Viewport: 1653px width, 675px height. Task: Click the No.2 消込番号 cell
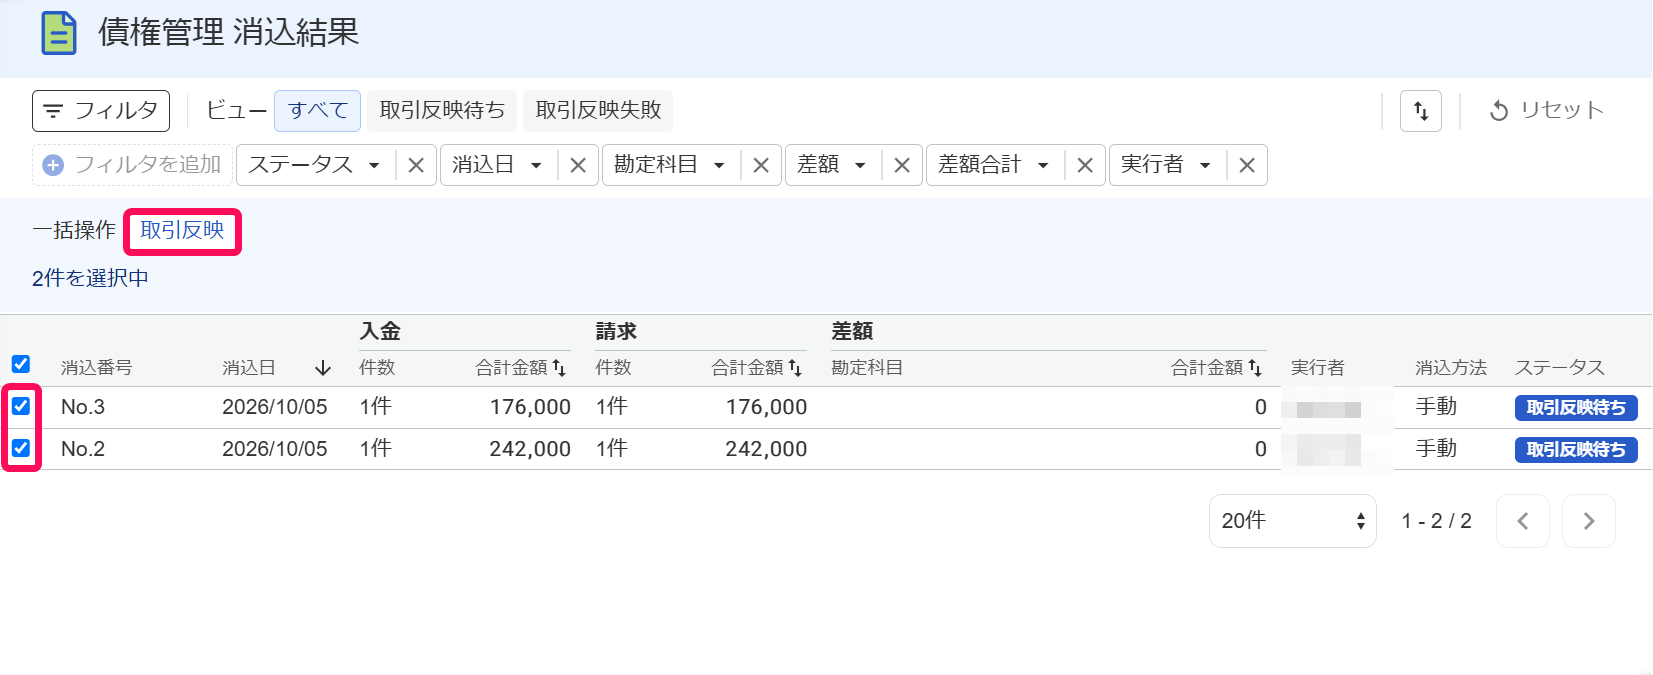pos(83,449)
